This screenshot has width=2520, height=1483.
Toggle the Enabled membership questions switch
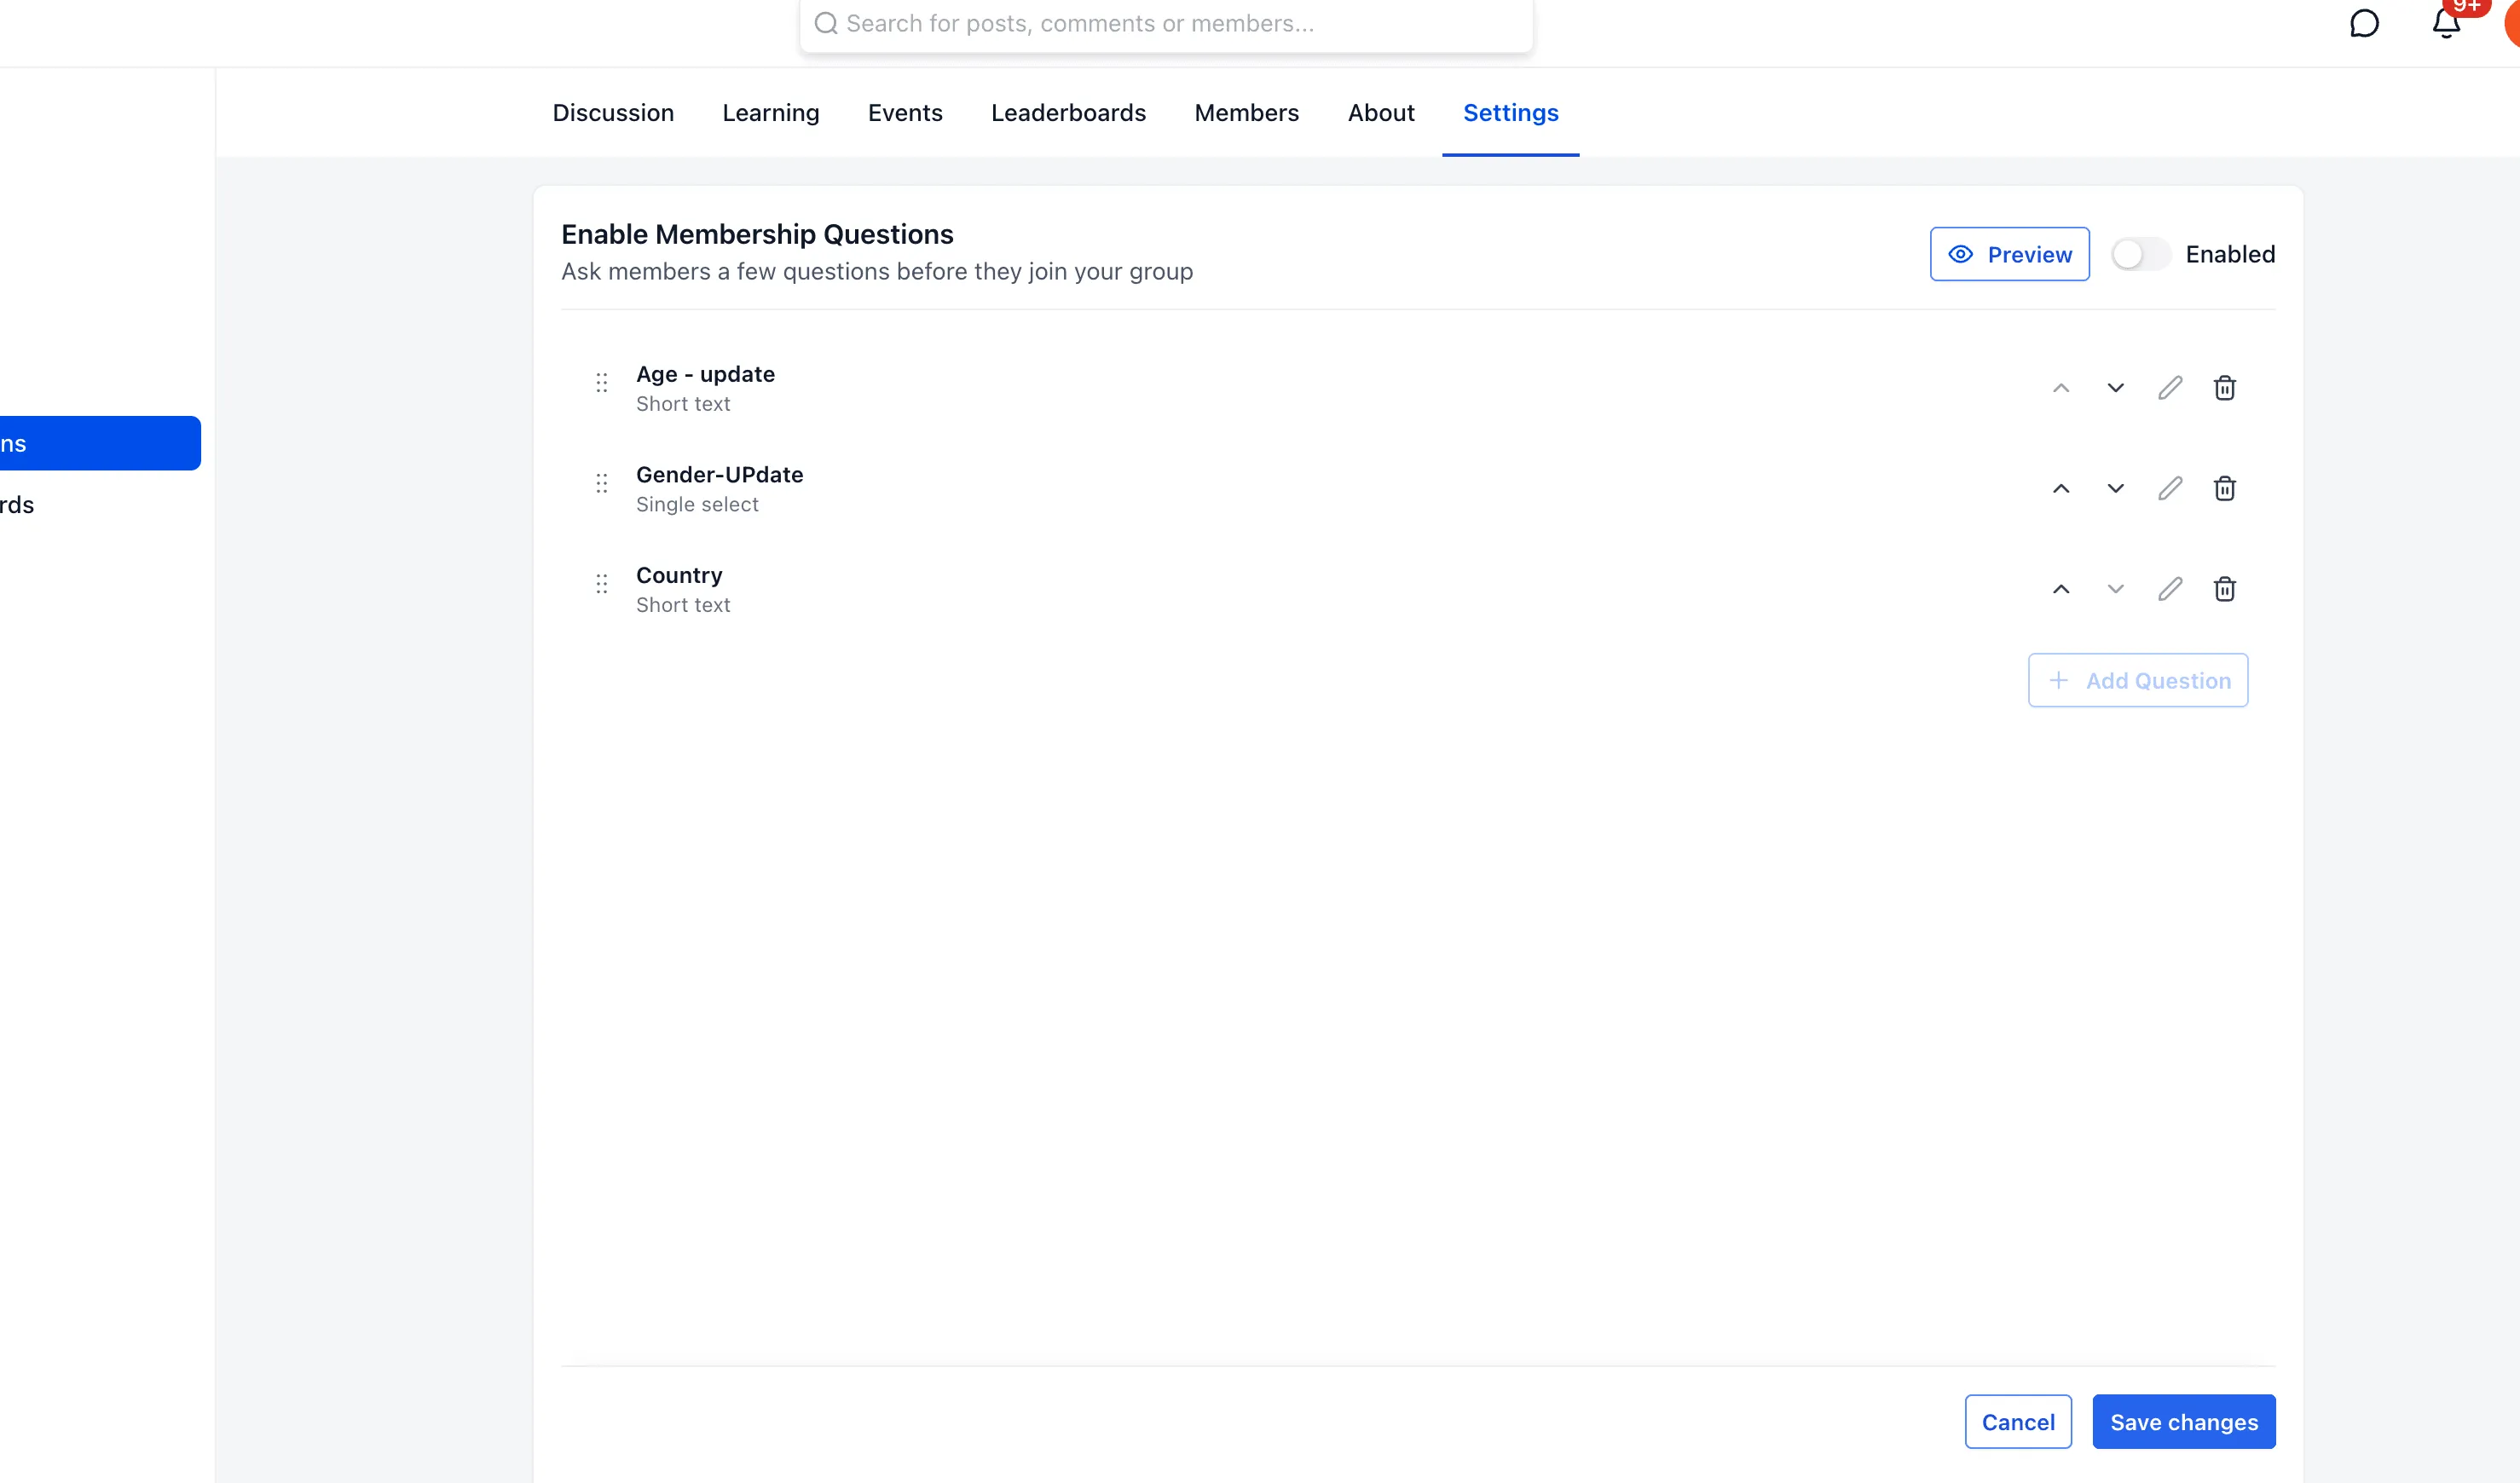2140,254
